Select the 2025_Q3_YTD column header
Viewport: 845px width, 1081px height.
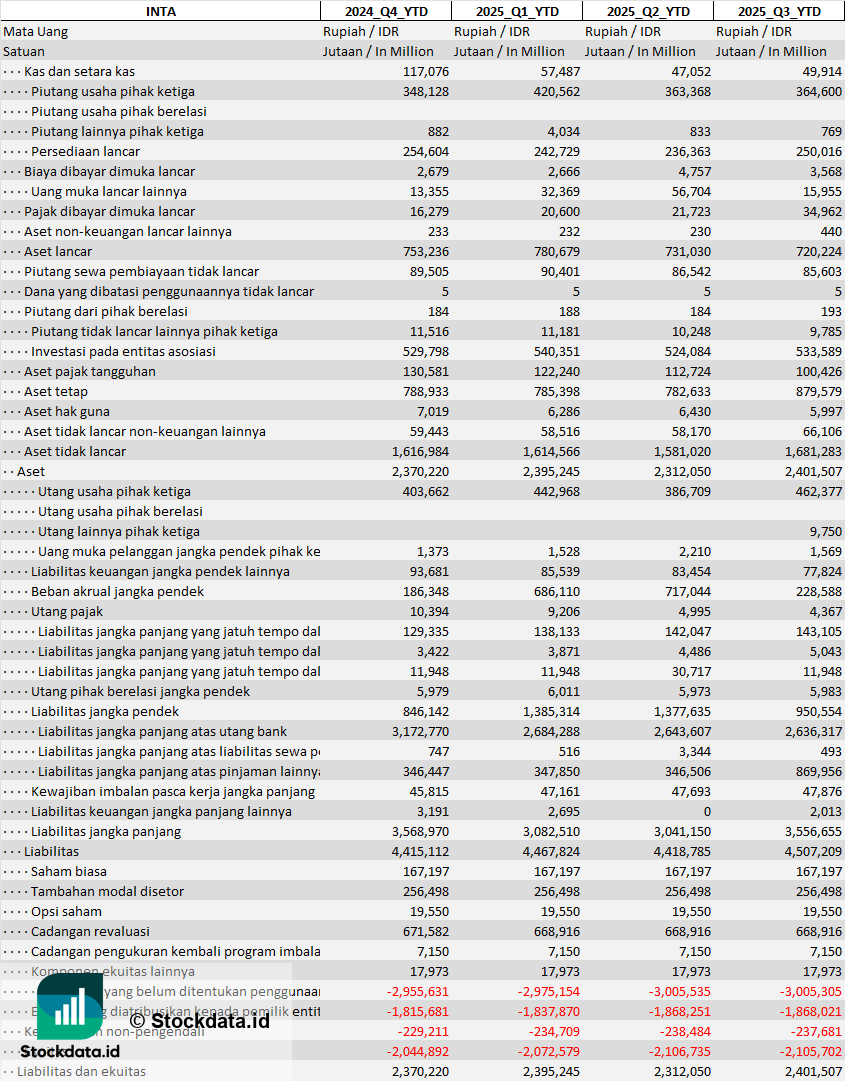(779, 11)
